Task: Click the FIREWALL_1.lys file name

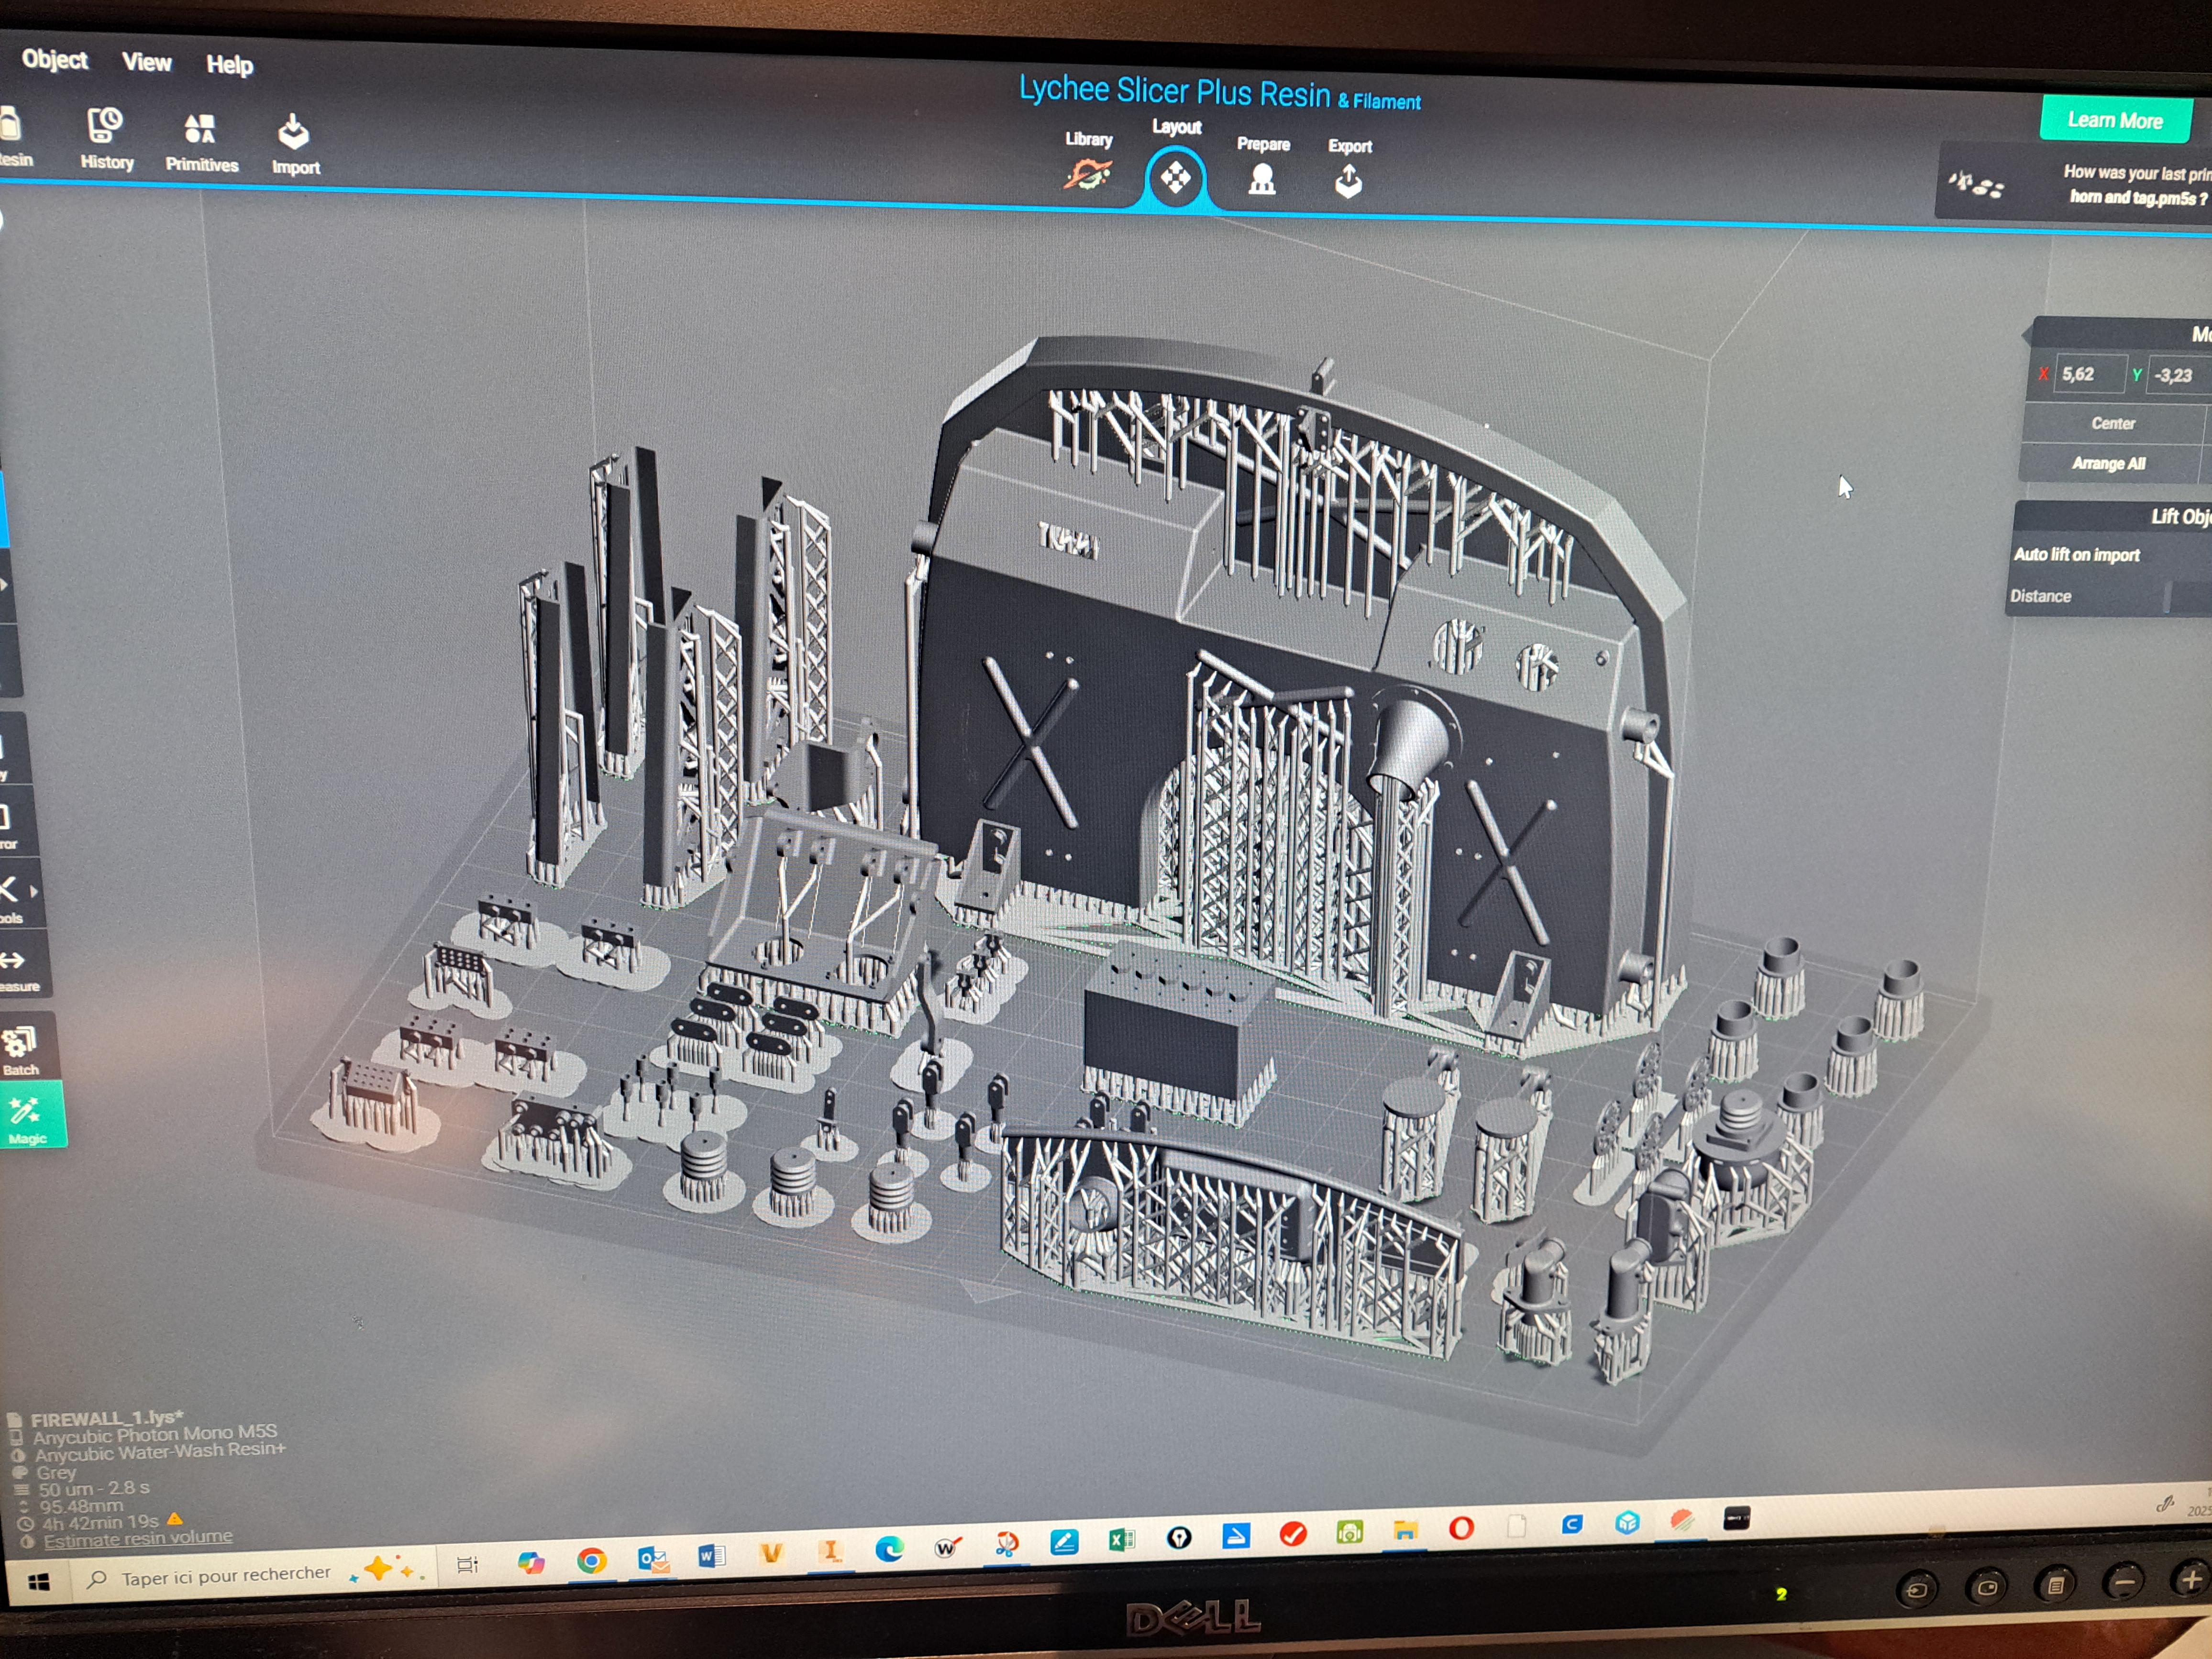Action: pyautogui.click(x=107, y=1418)
